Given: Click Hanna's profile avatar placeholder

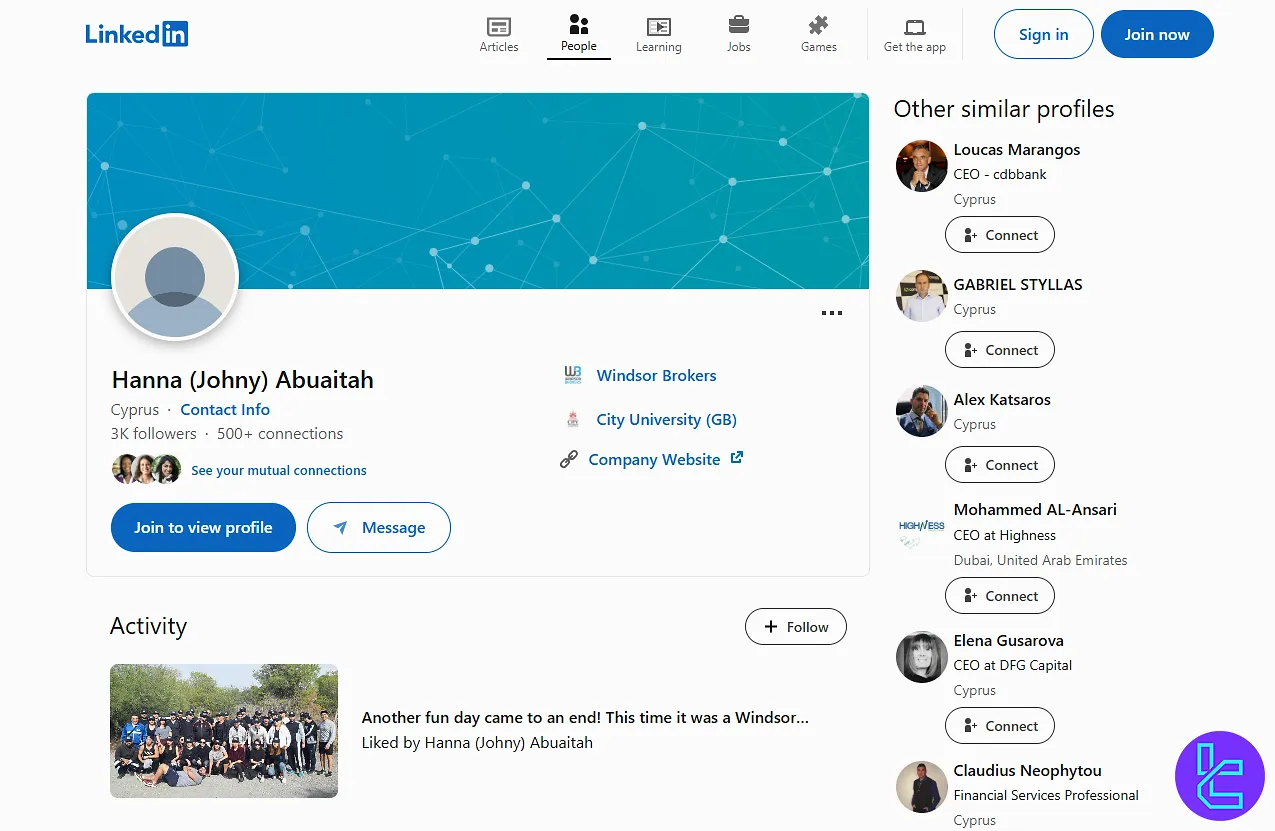Looking at the screenshot, I should pos(175,277).
